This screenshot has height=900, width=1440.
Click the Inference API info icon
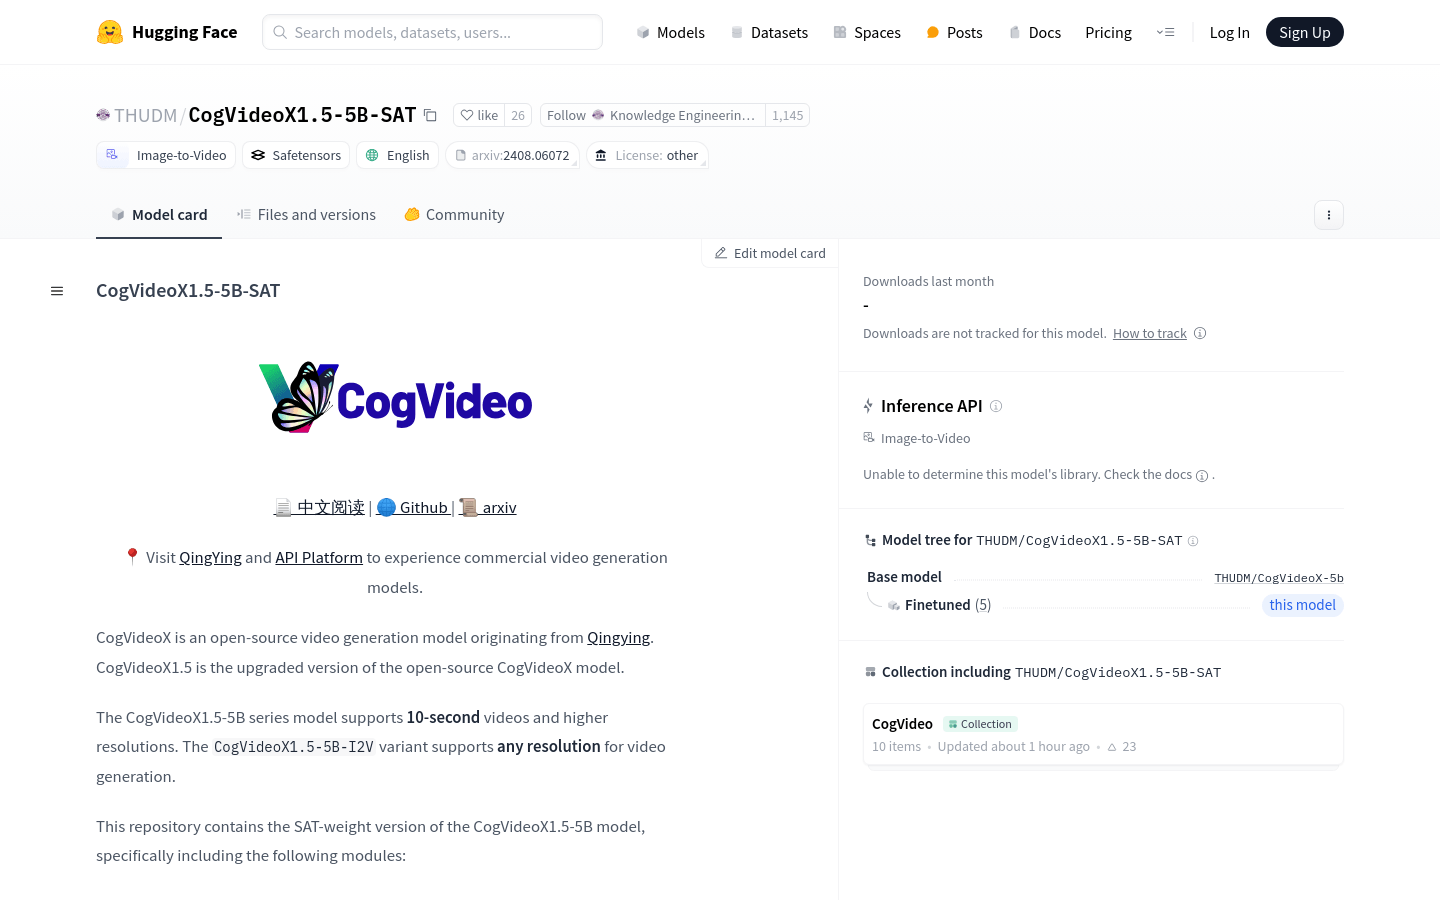(996, 406)
